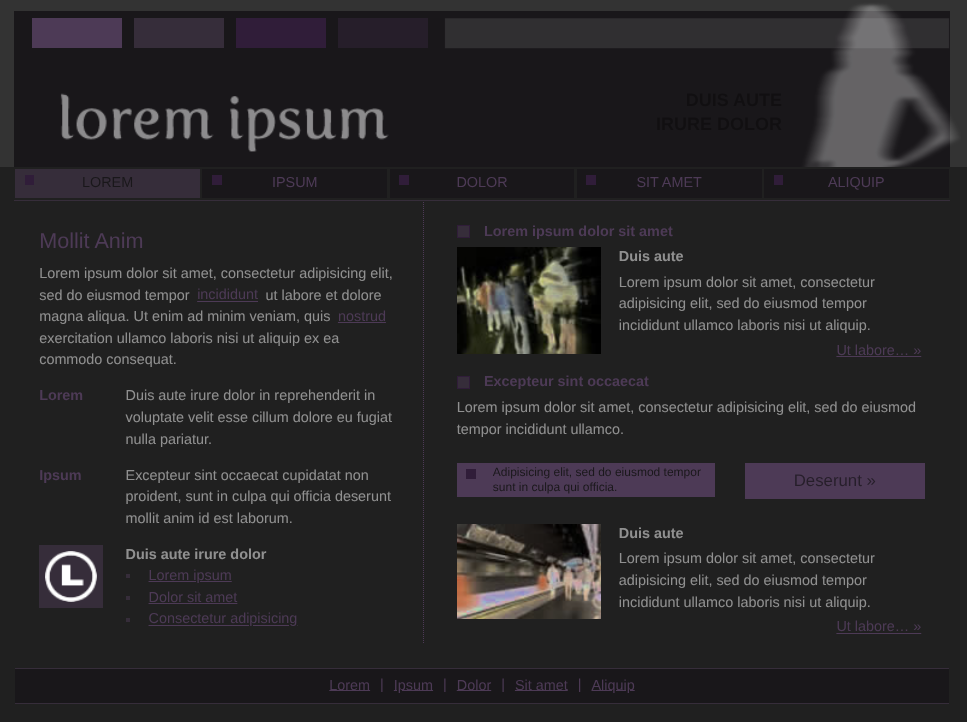Click 'Ut labore…' link beside the crowd photo

click(x=878, y=351)
